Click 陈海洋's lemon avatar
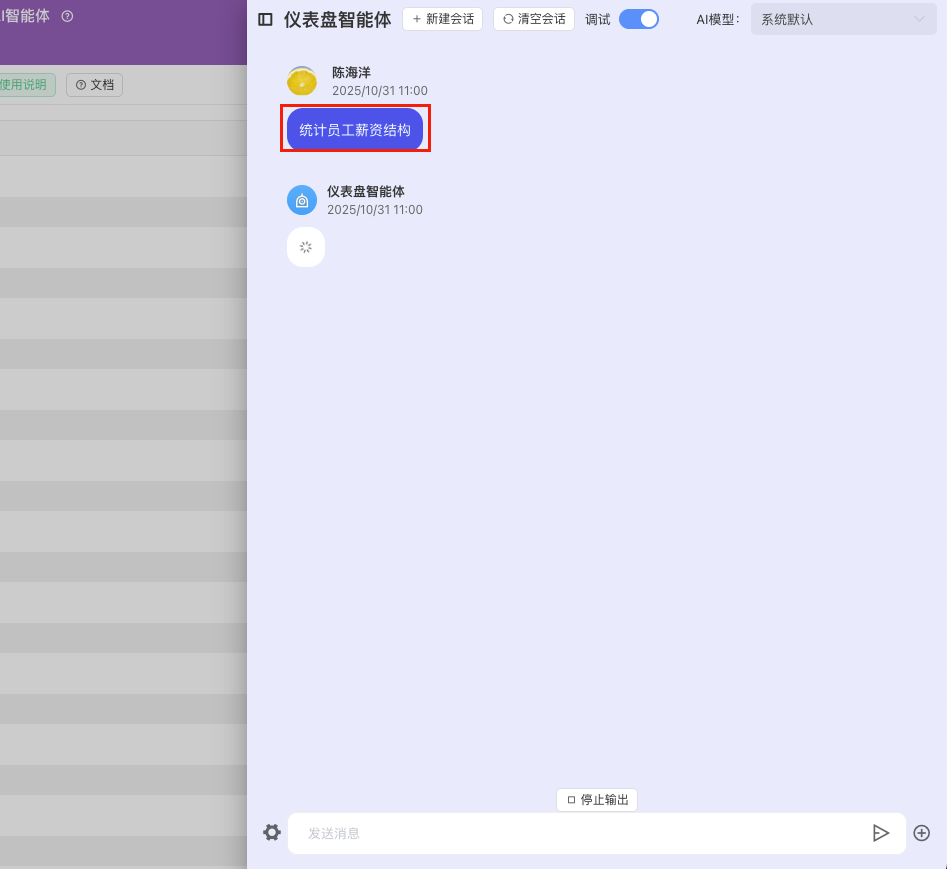Image resolution: width=947 pixels, height=869 pixels. [303, 81]
